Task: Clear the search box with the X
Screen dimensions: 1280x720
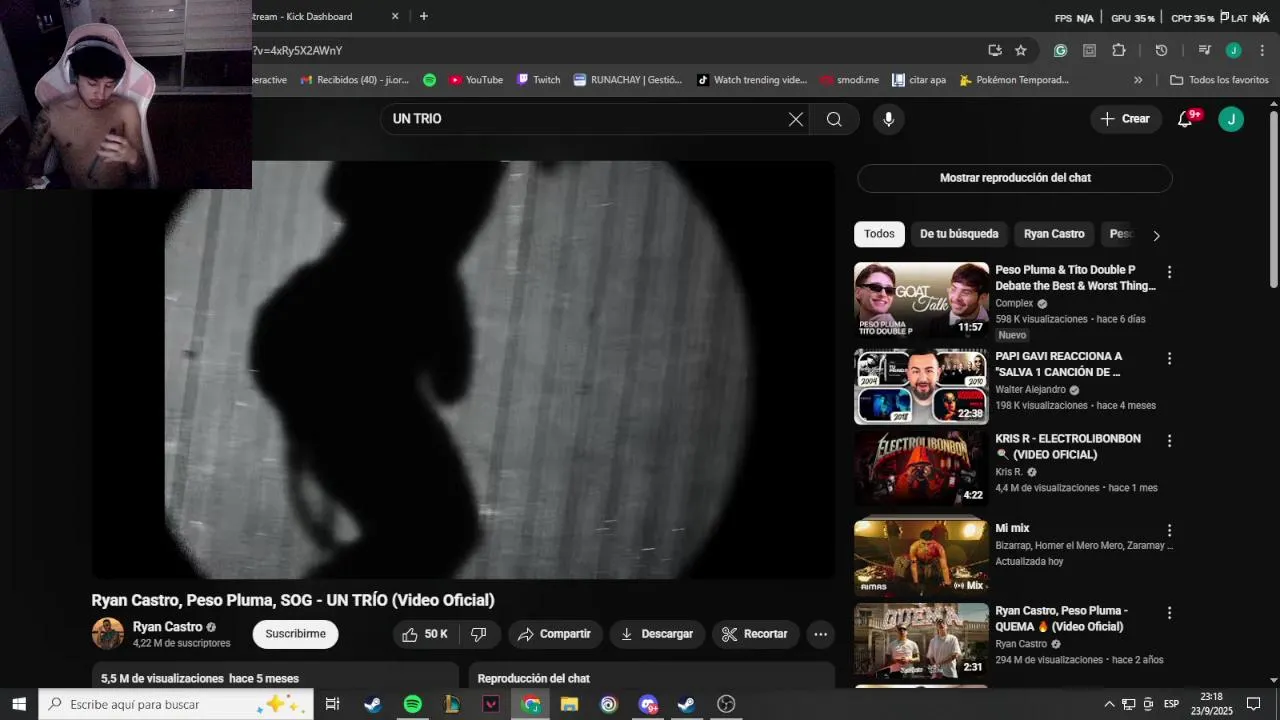Action: click(x=796, y=119)
